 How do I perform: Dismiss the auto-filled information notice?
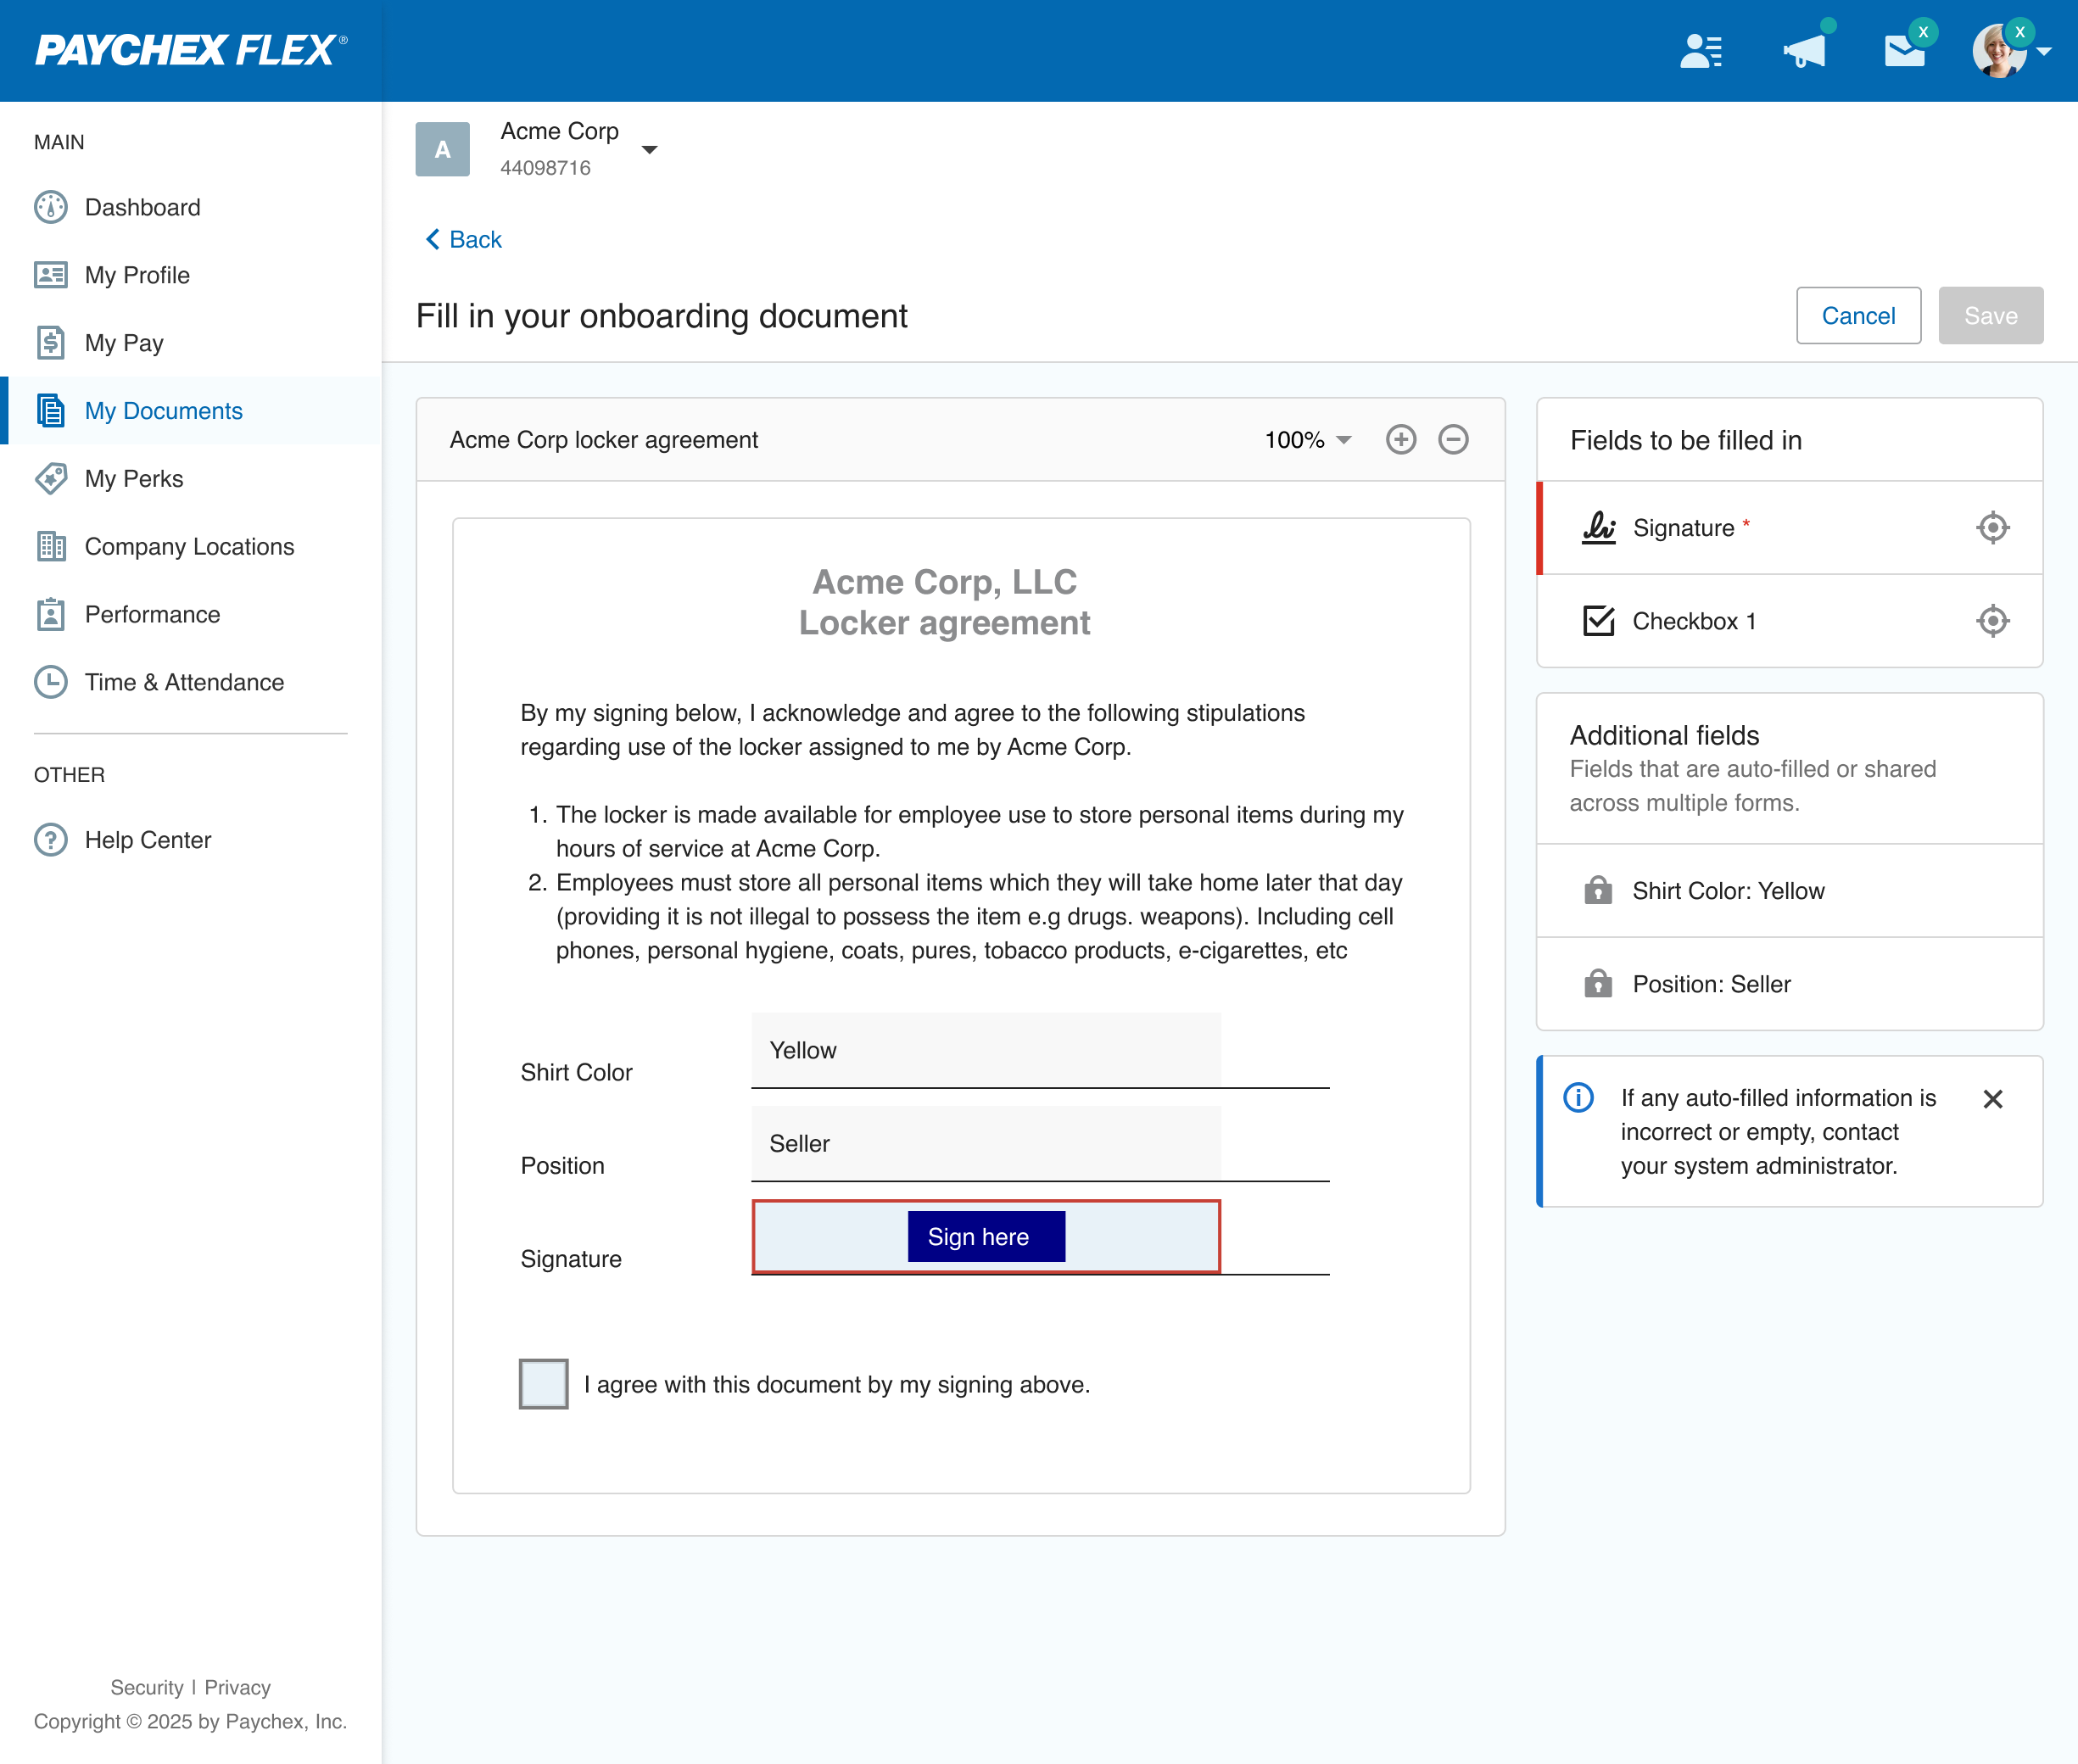pyautogui.click(x=1993, y=1099)
